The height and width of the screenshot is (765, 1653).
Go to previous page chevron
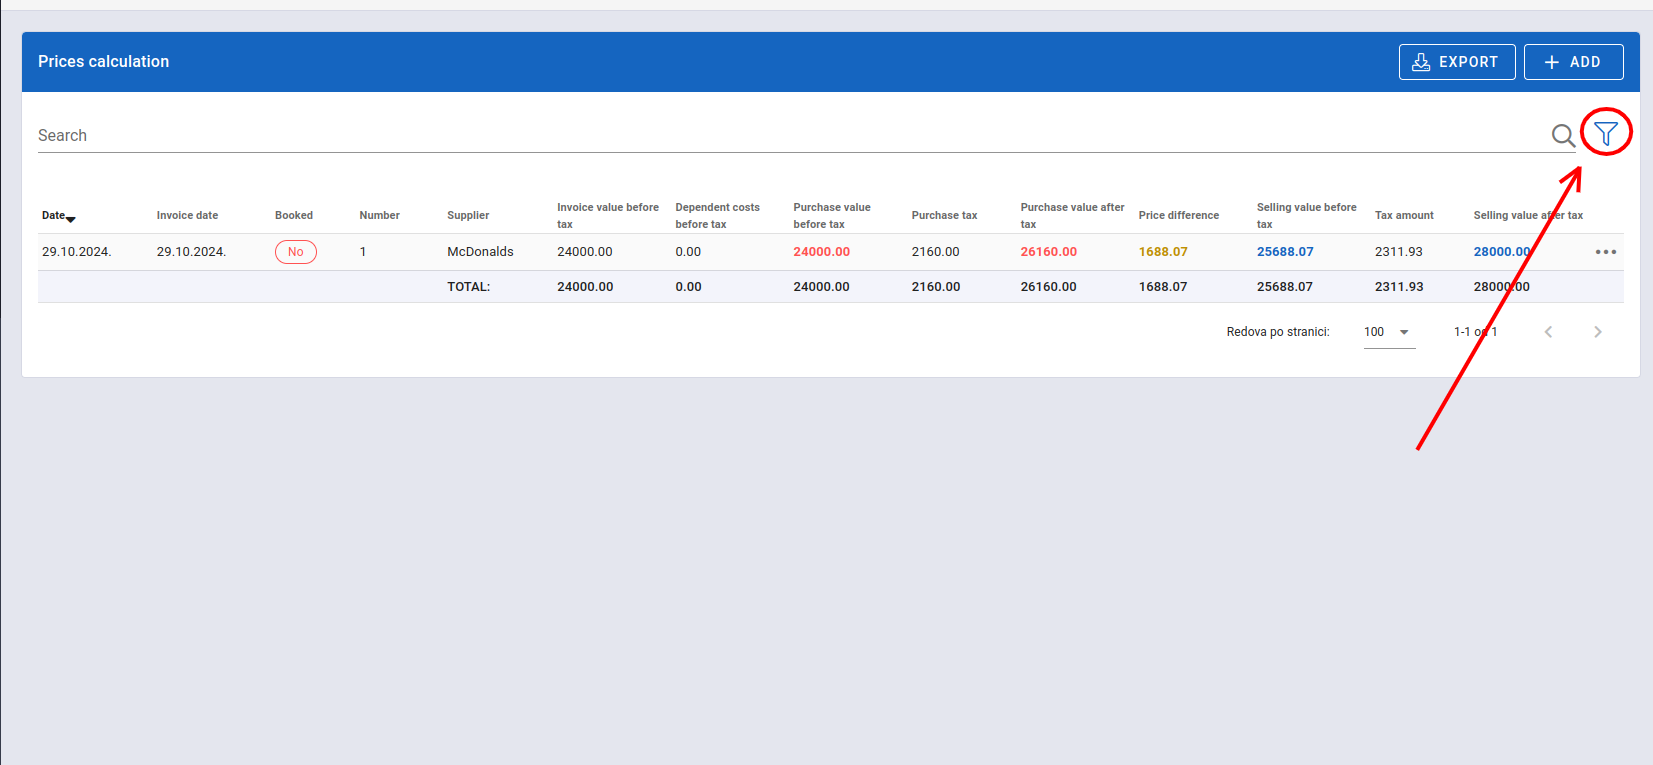click(x=1548, y=332)
